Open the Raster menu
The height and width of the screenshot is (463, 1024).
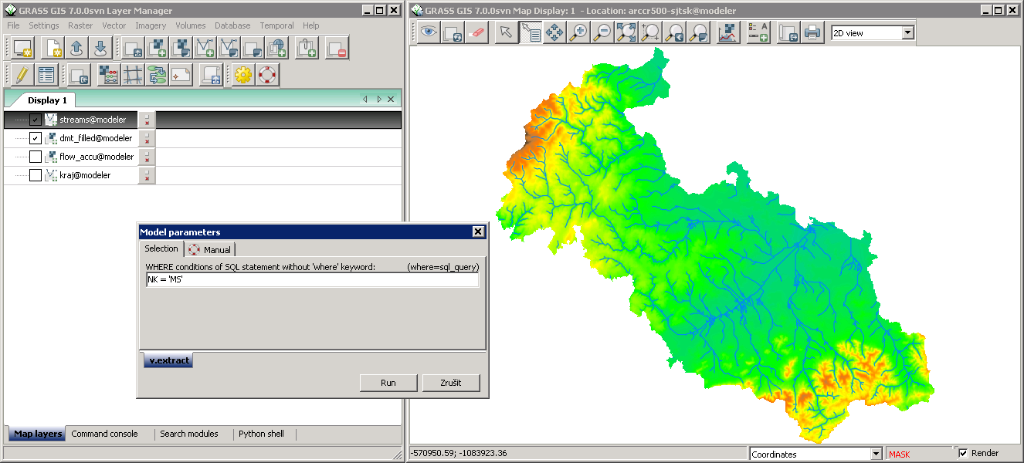(x=80, y=25)
